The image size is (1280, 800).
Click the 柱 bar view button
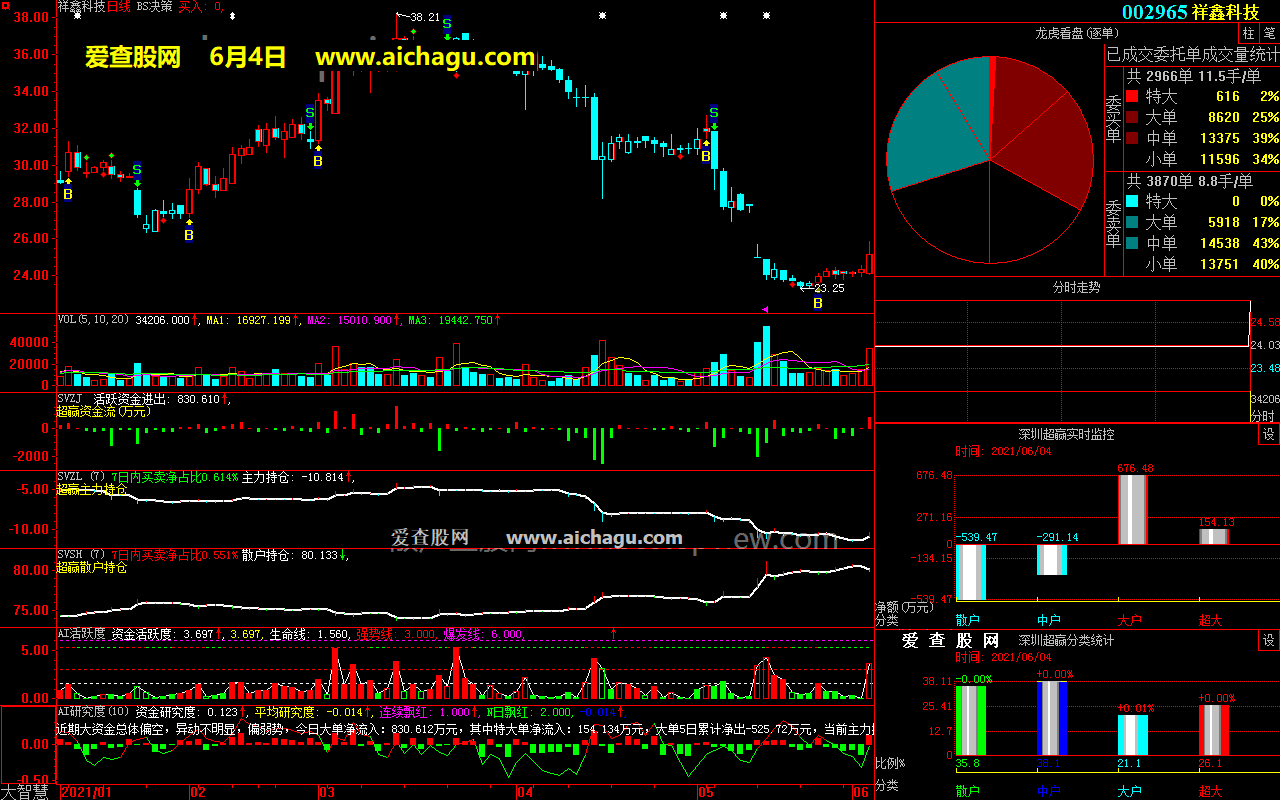point(1249,33)
